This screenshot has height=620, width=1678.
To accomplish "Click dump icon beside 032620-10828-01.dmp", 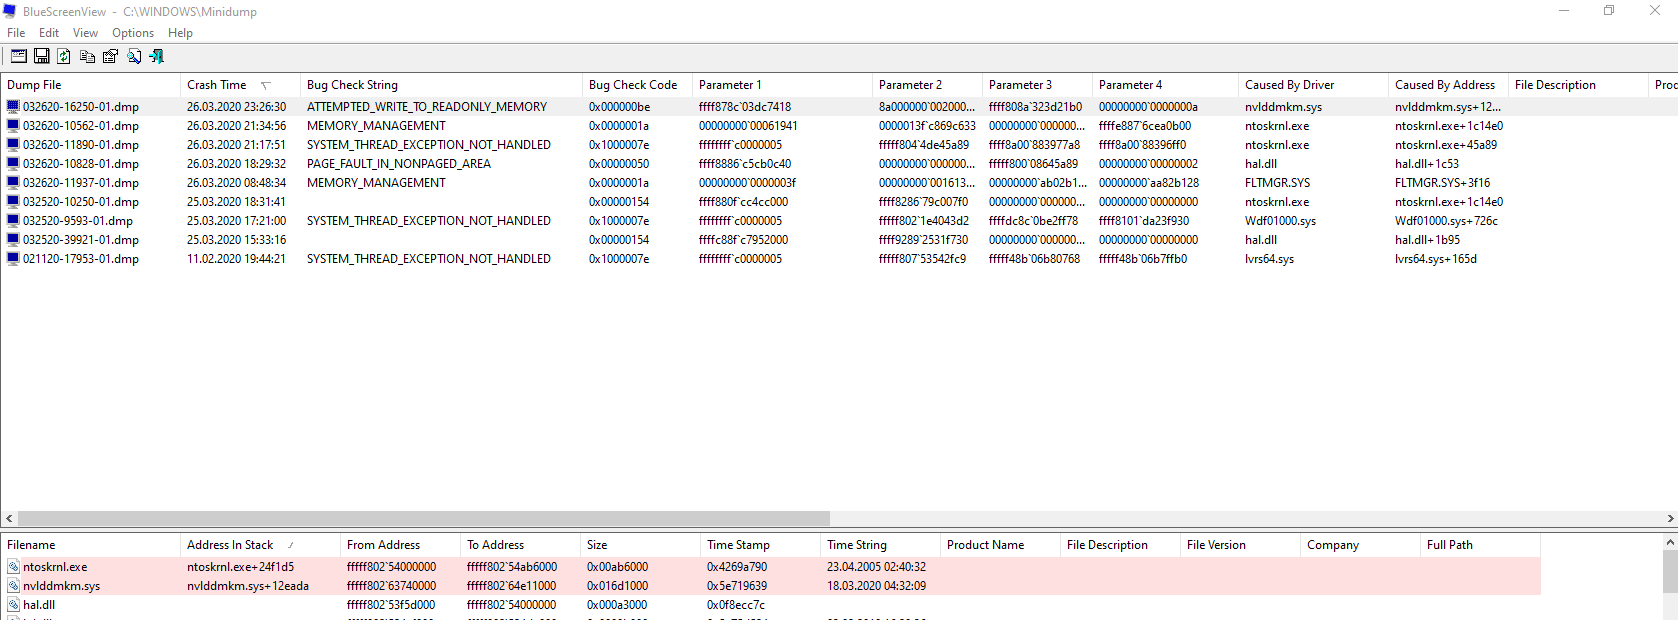I will [x=13, y=163].
